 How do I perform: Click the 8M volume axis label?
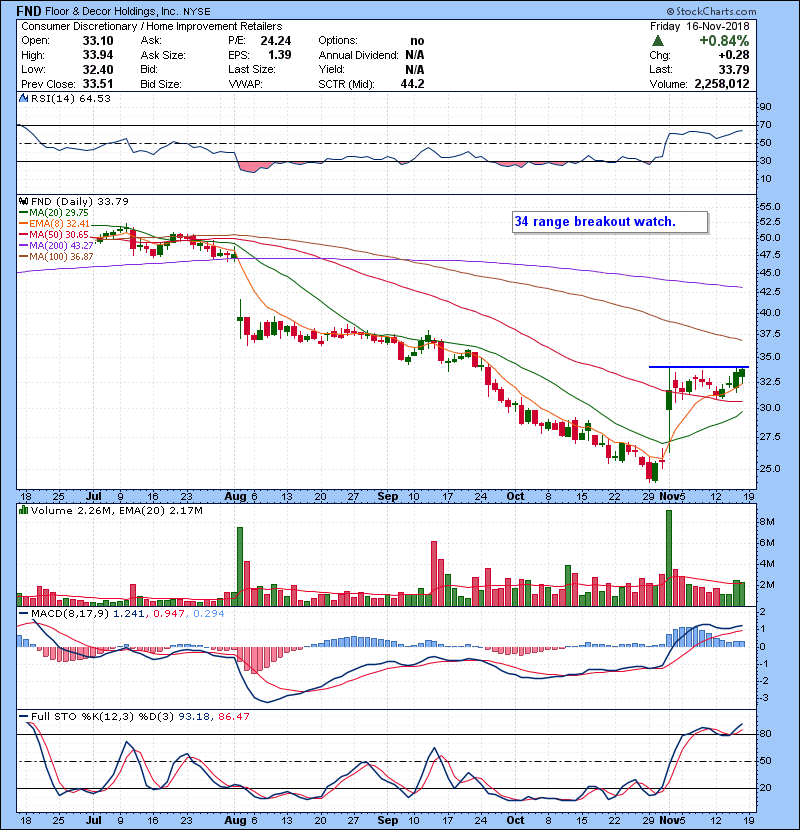[x=767, y=522]
